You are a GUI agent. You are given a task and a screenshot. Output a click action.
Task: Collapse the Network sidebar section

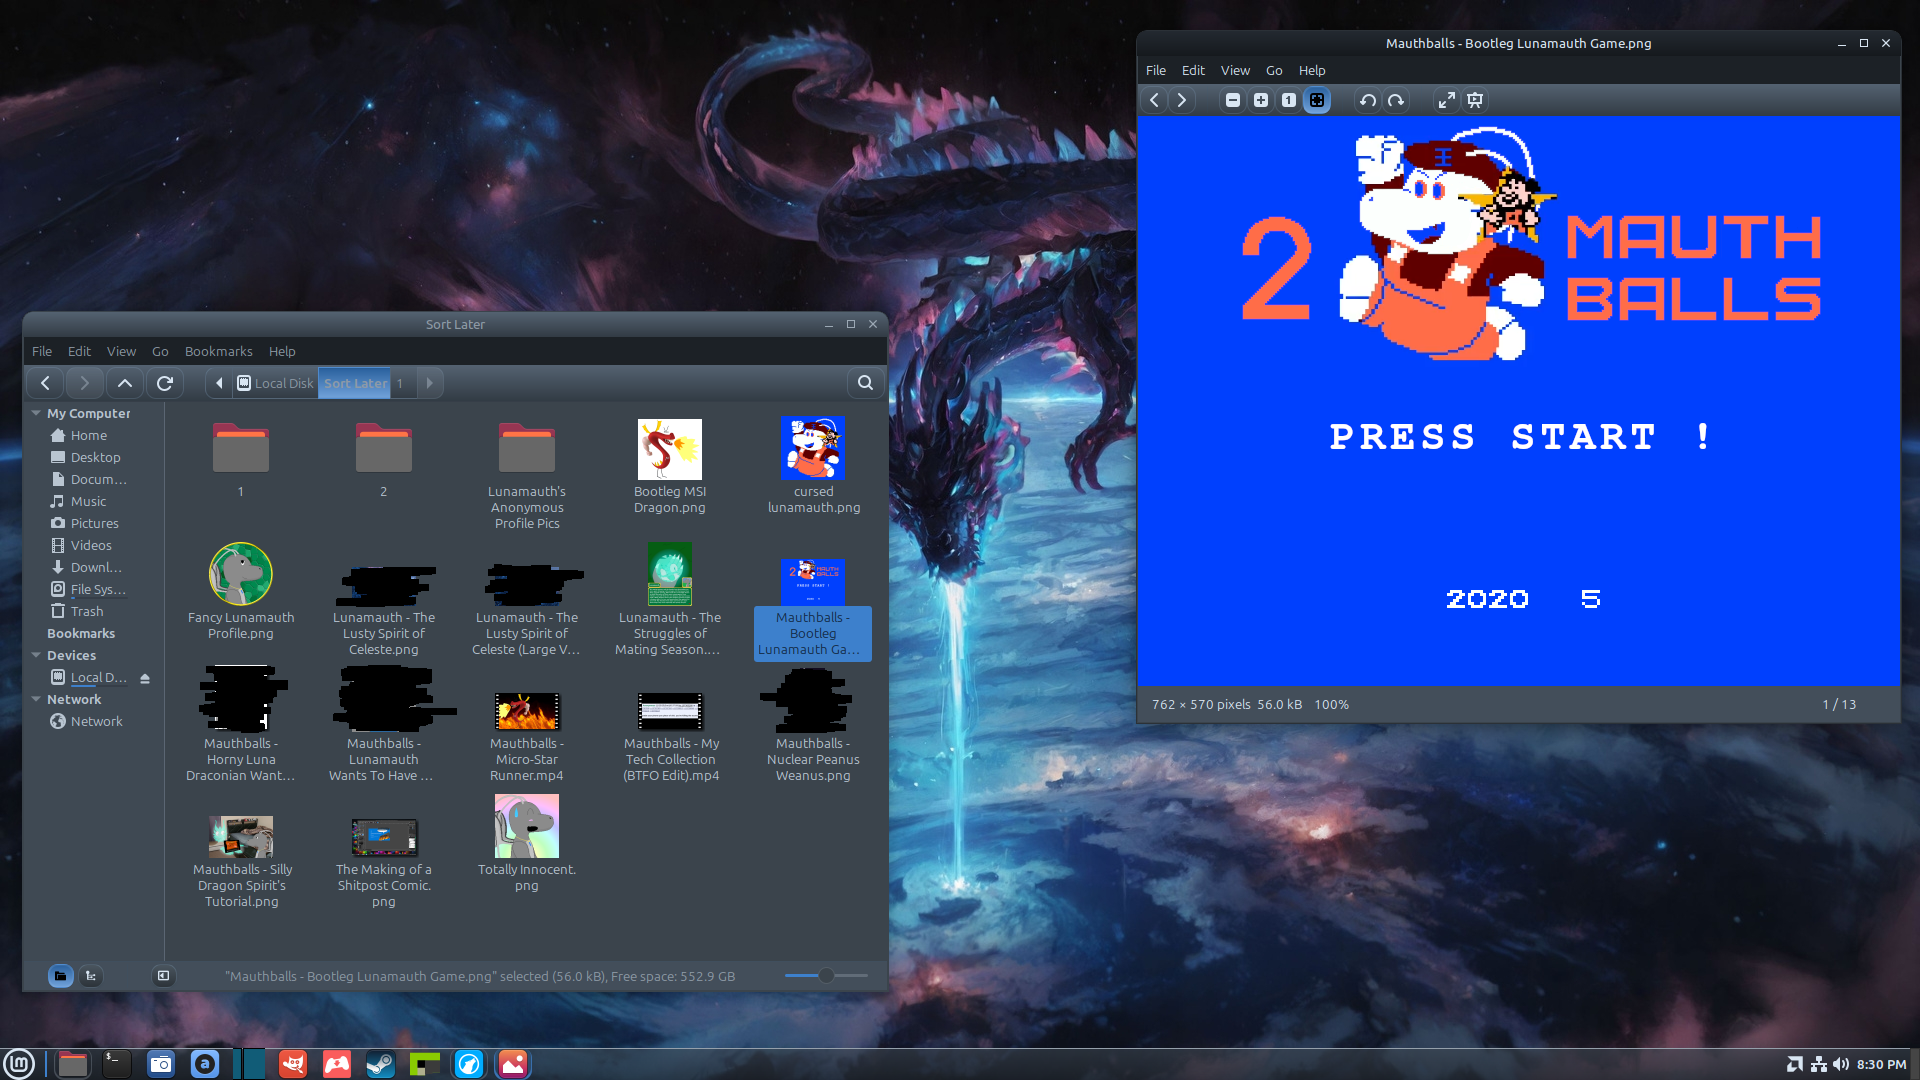(x=36, y=699)
